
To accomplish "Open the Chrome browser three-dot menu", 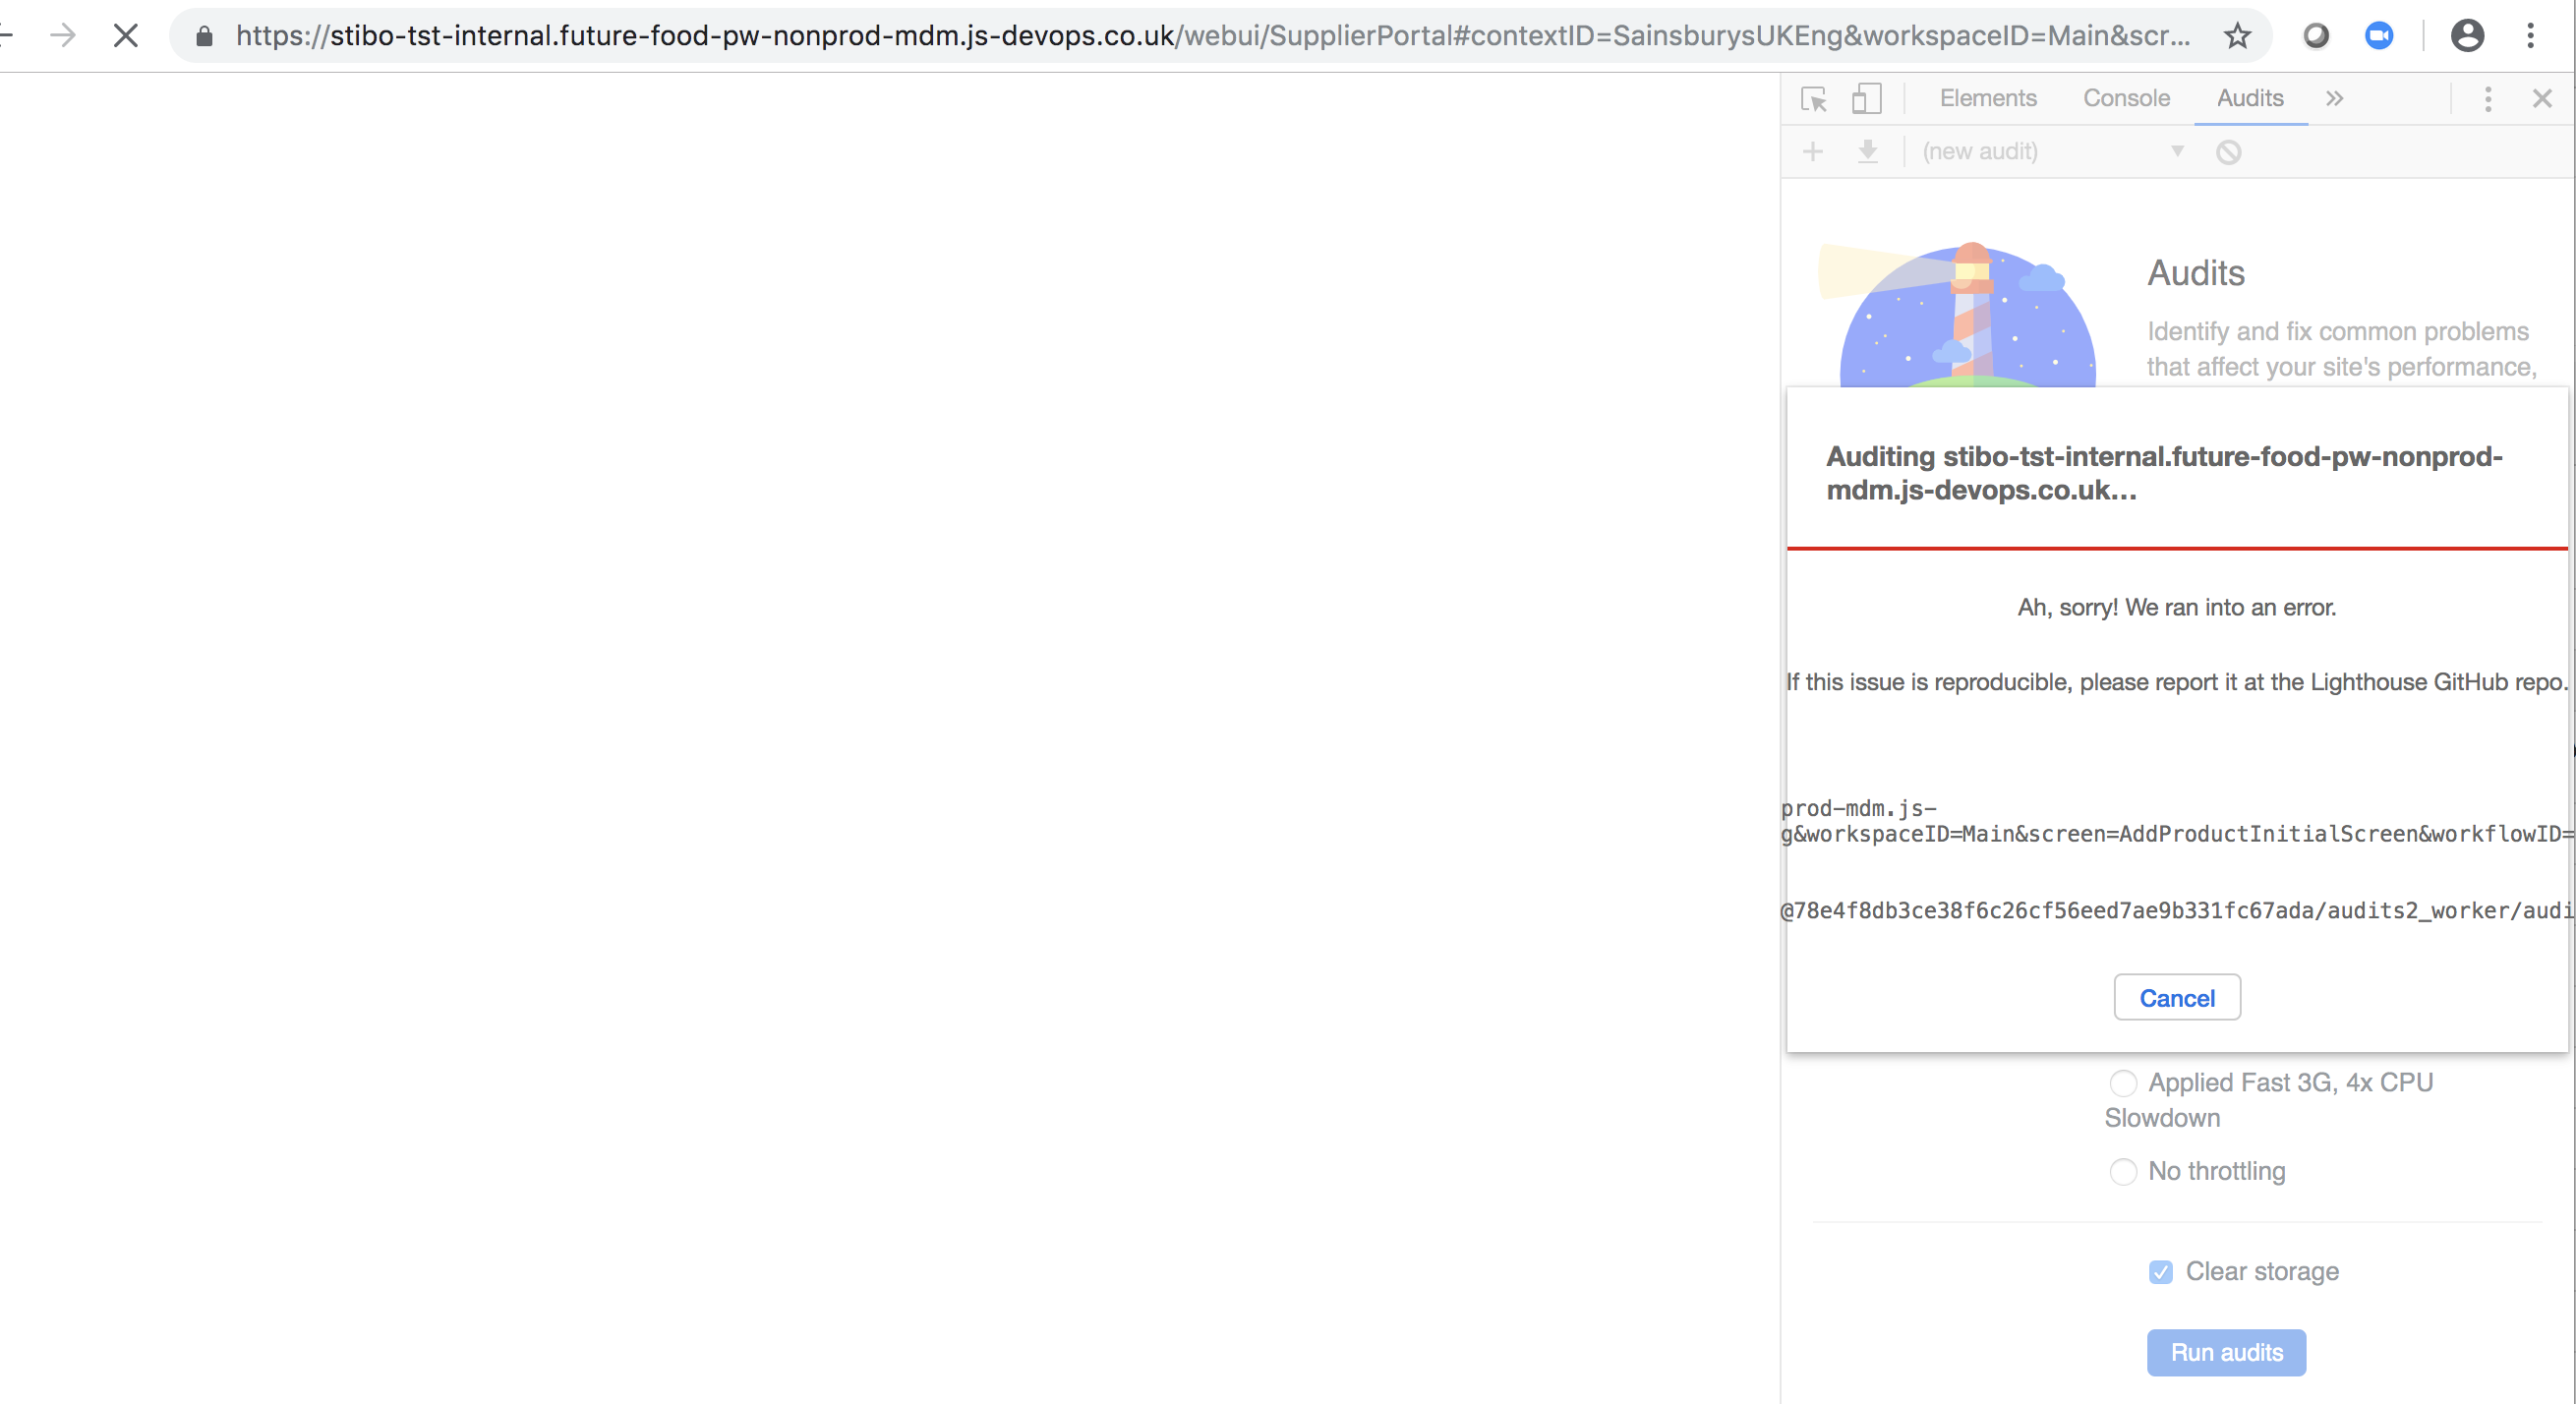I will 2532,35.
